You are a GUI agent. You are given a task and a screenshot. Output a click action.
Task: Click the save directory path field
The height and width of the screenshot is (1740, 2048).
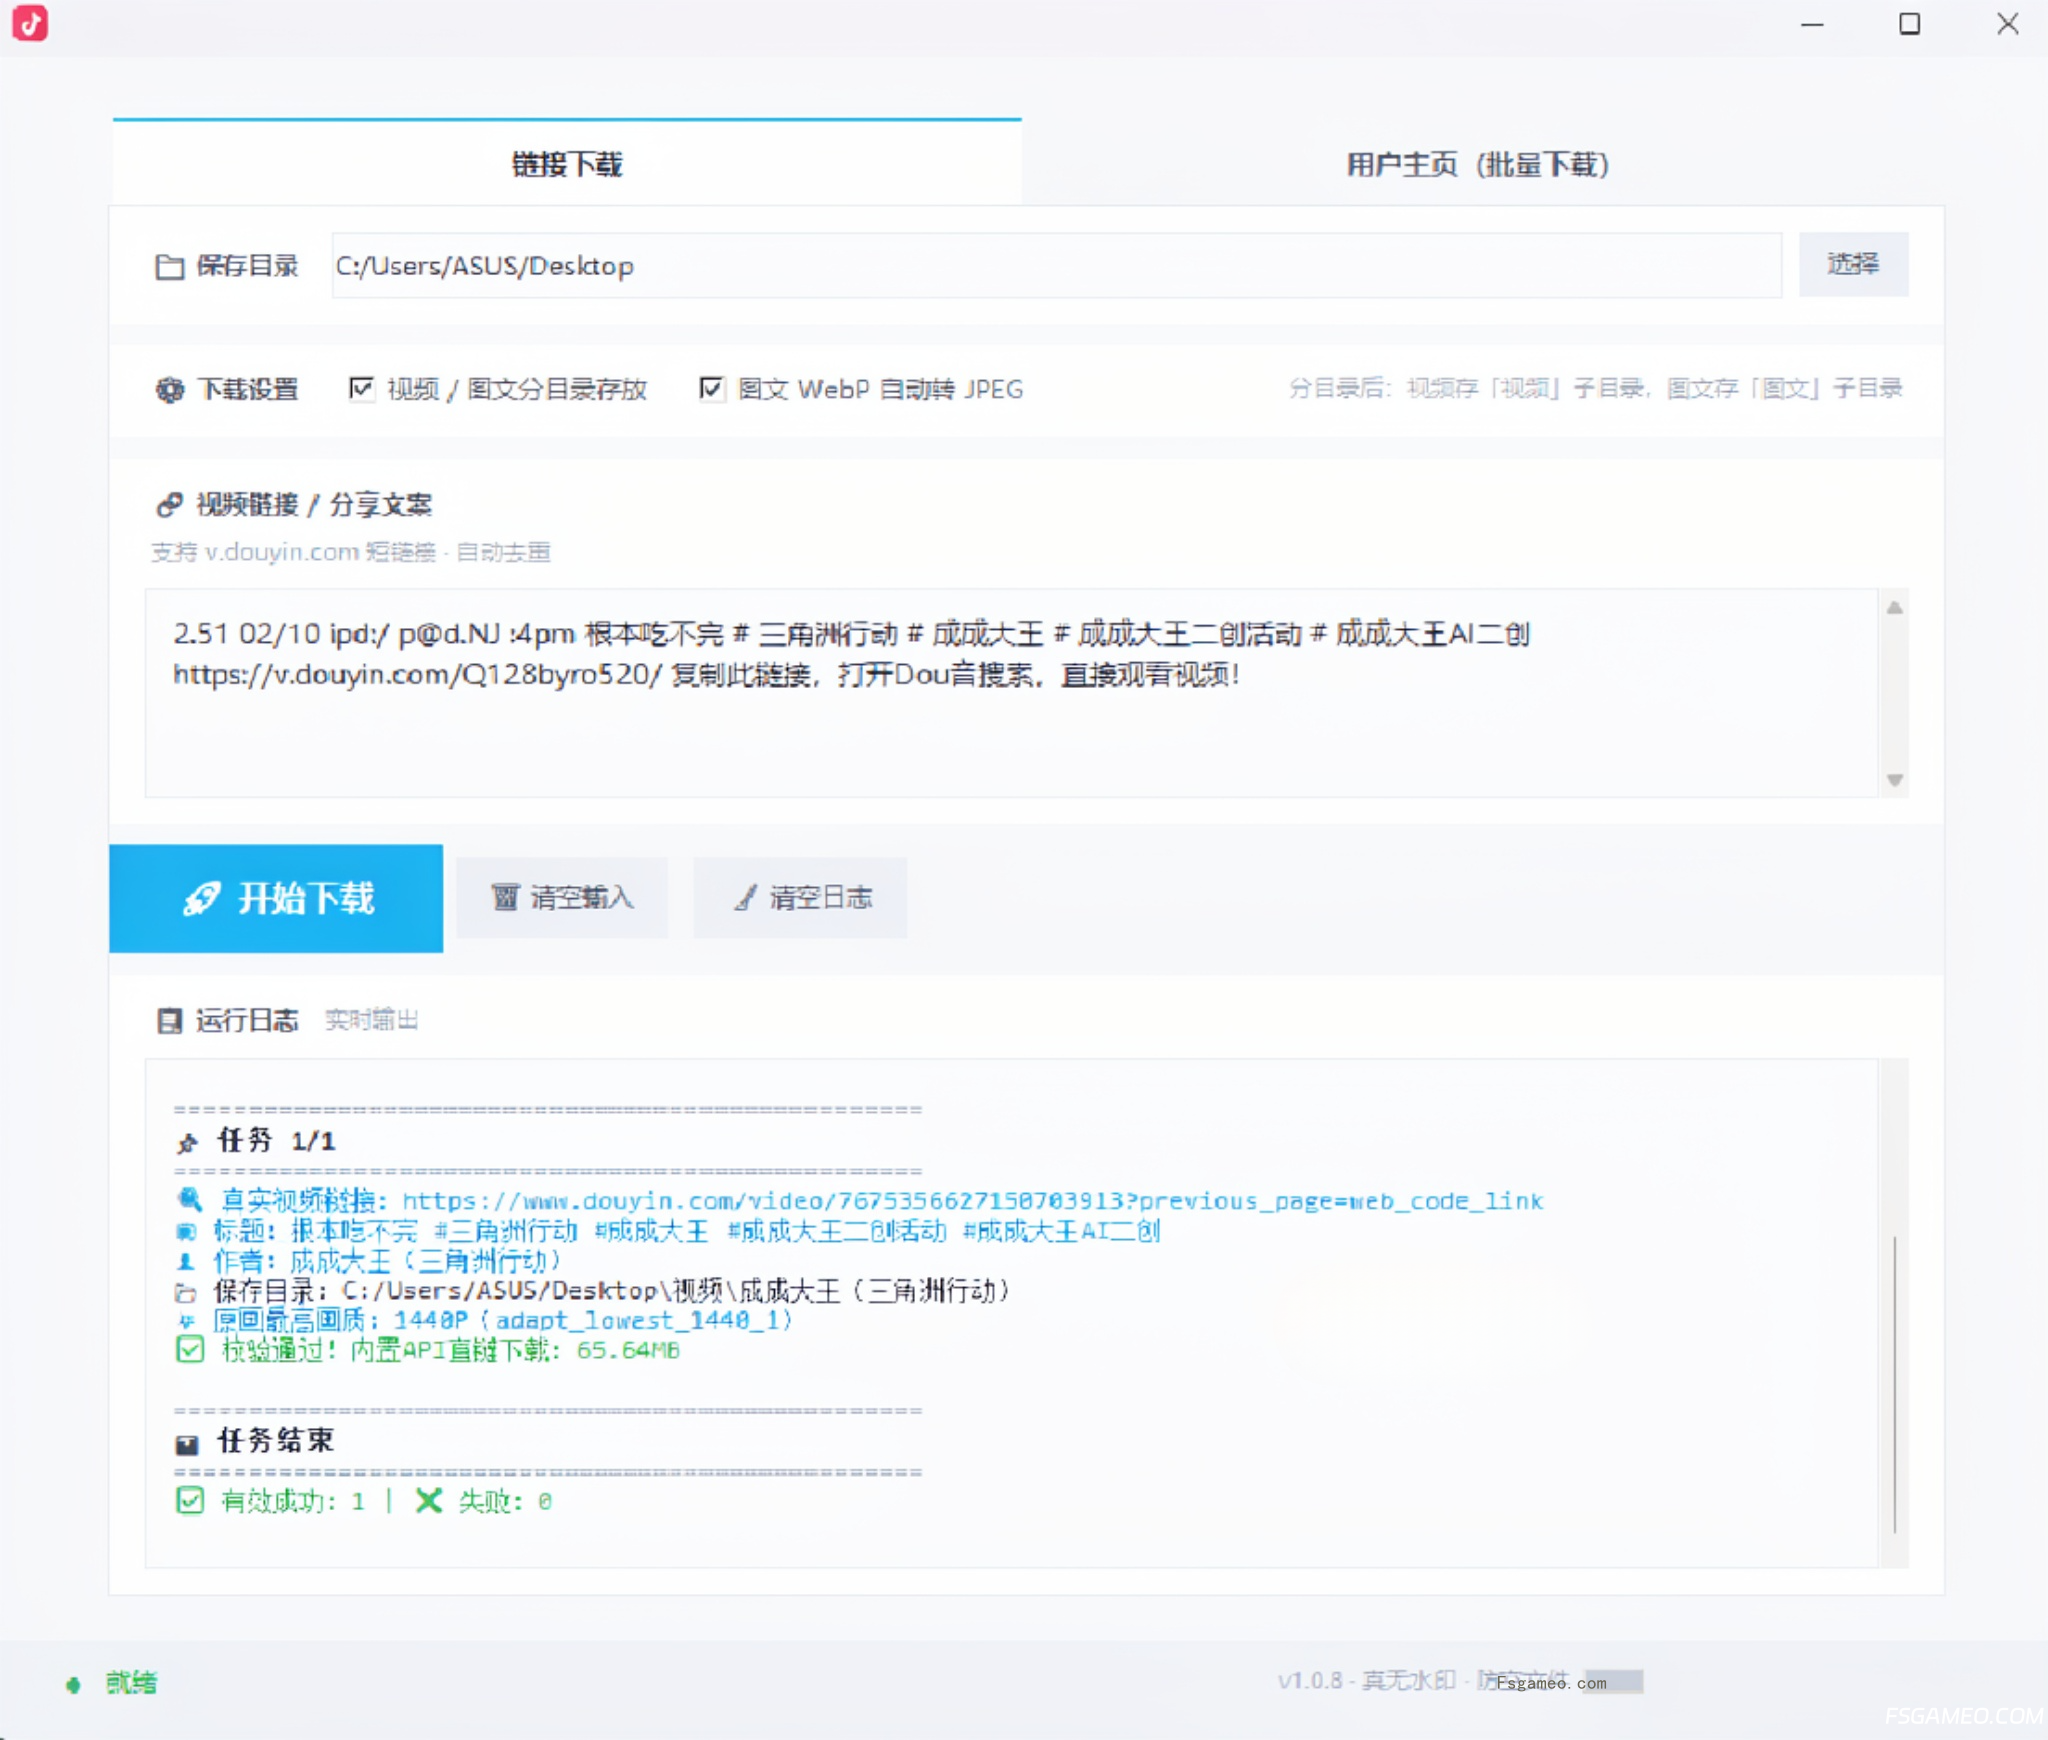point(1057,265)
